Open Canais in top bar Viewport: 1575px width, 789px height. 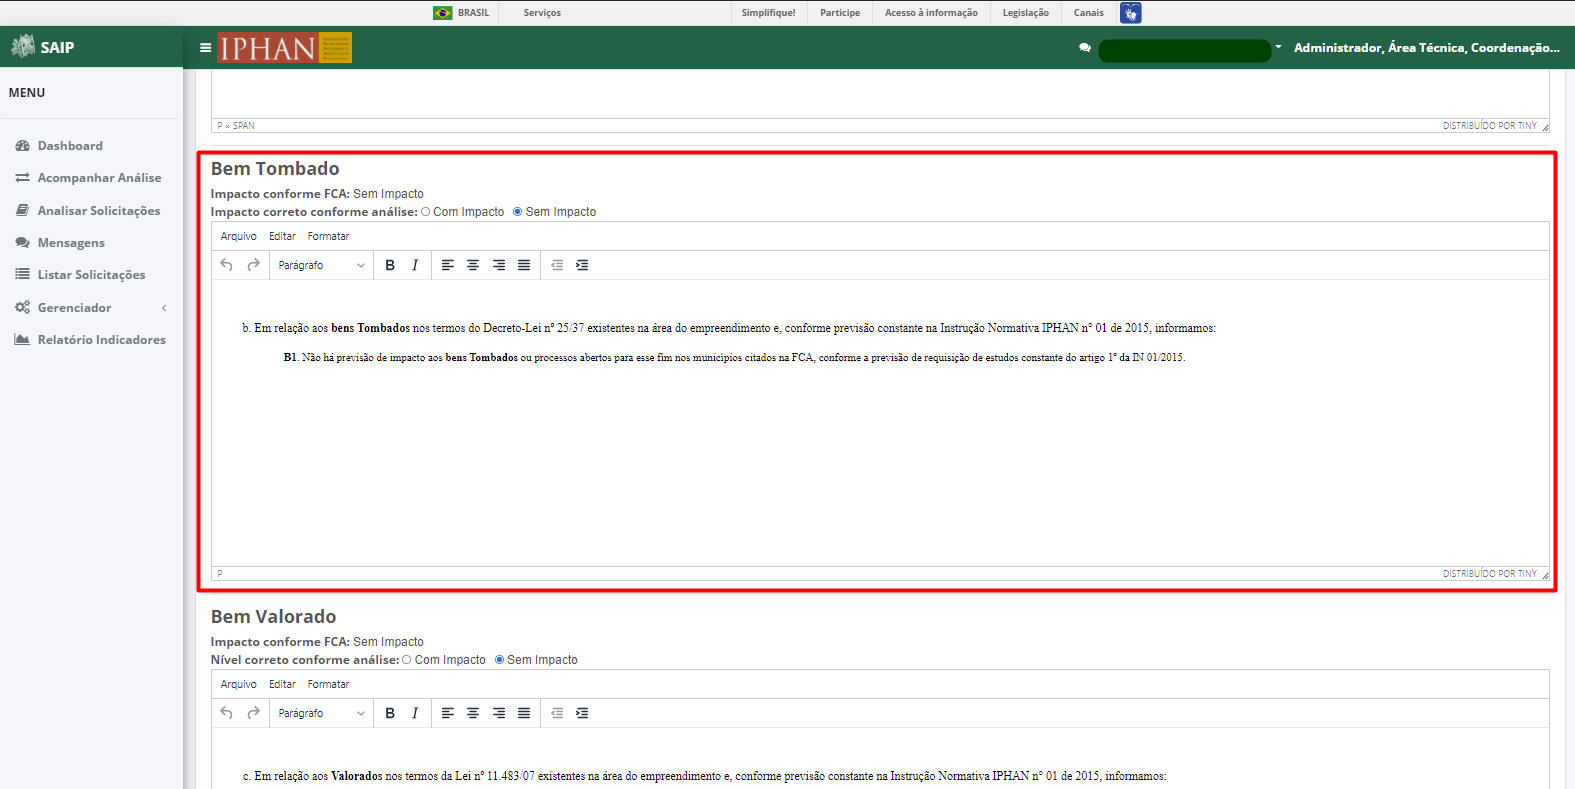1089,13
